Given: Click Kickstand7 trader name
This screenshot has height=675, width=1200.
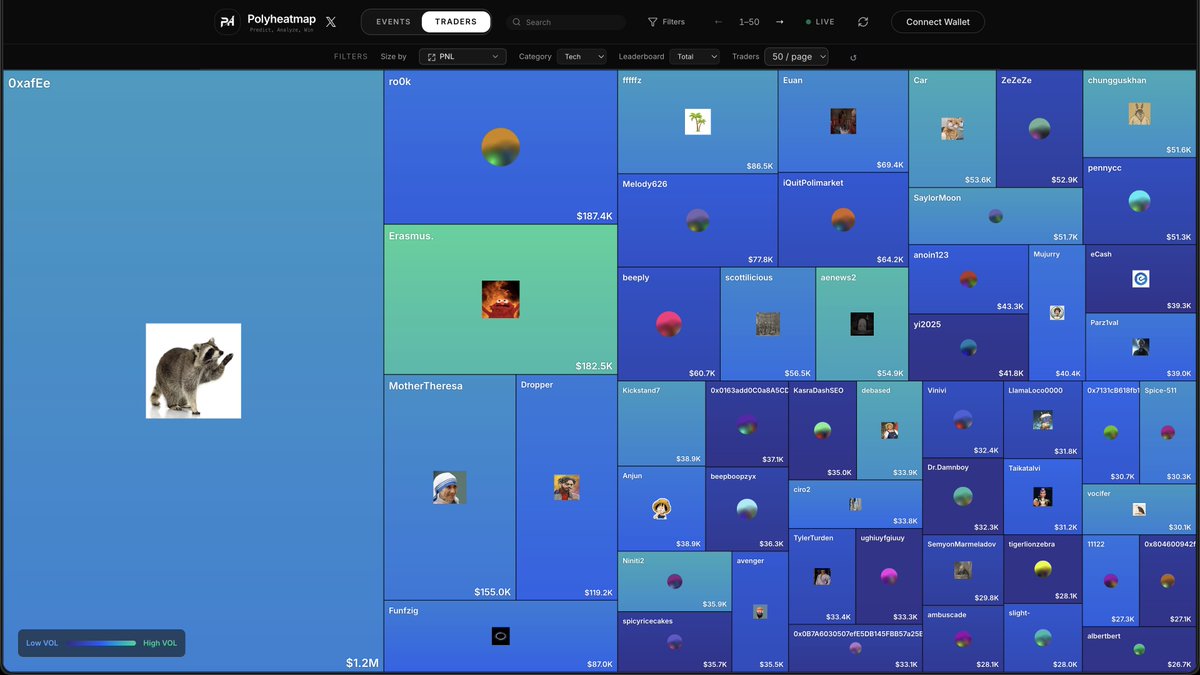Looking at the screenshot, I should point(641,391).
